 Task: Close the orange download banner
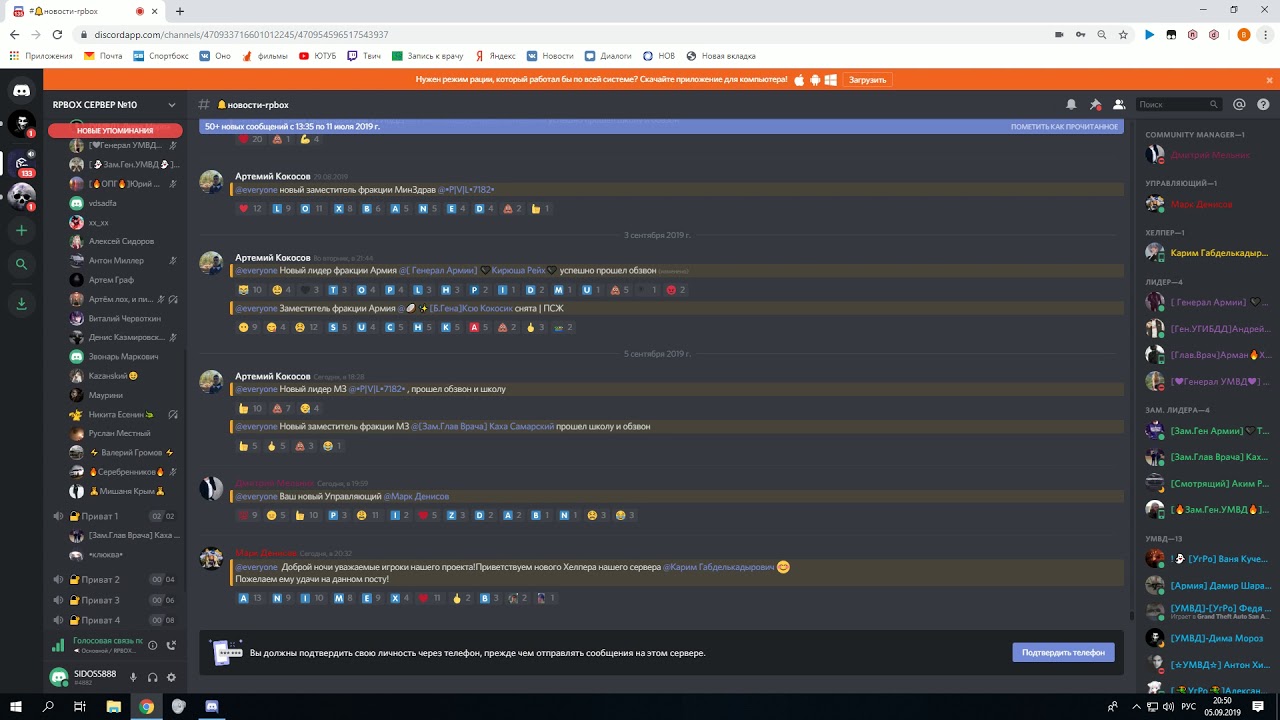[x=1268, y=79]
